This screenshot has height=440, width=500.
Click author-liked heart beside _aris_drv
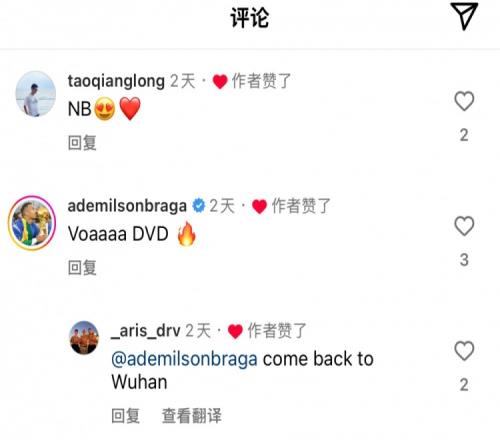pyautogui.click(x=235, y=332)
